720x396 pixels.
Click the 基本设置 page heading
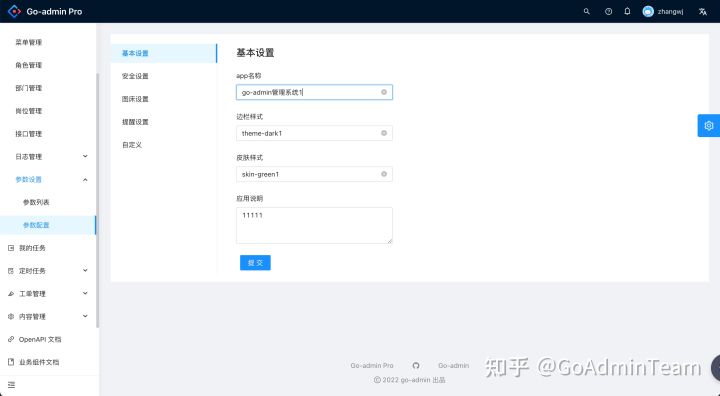[255, 52]
